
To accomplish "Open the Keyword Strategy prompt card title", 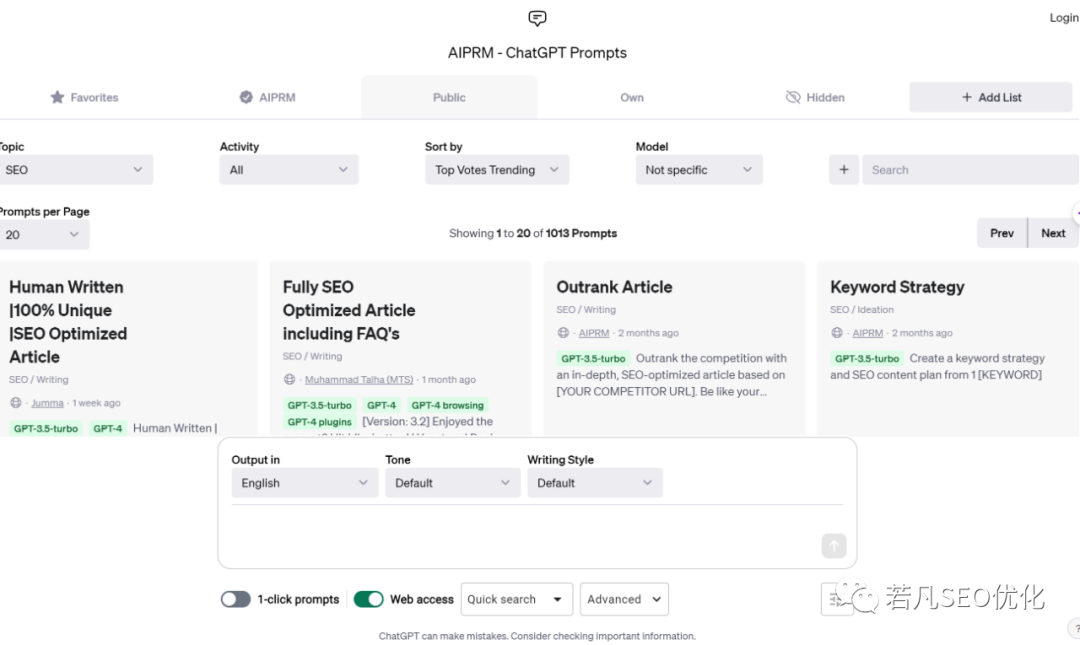I will tap(897, 287).
